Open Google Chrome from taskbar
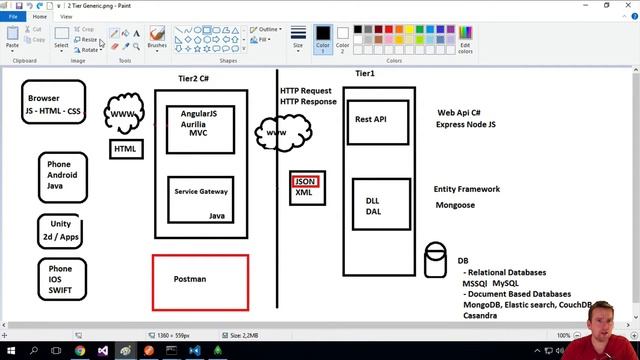 click(x=80, y=351)
